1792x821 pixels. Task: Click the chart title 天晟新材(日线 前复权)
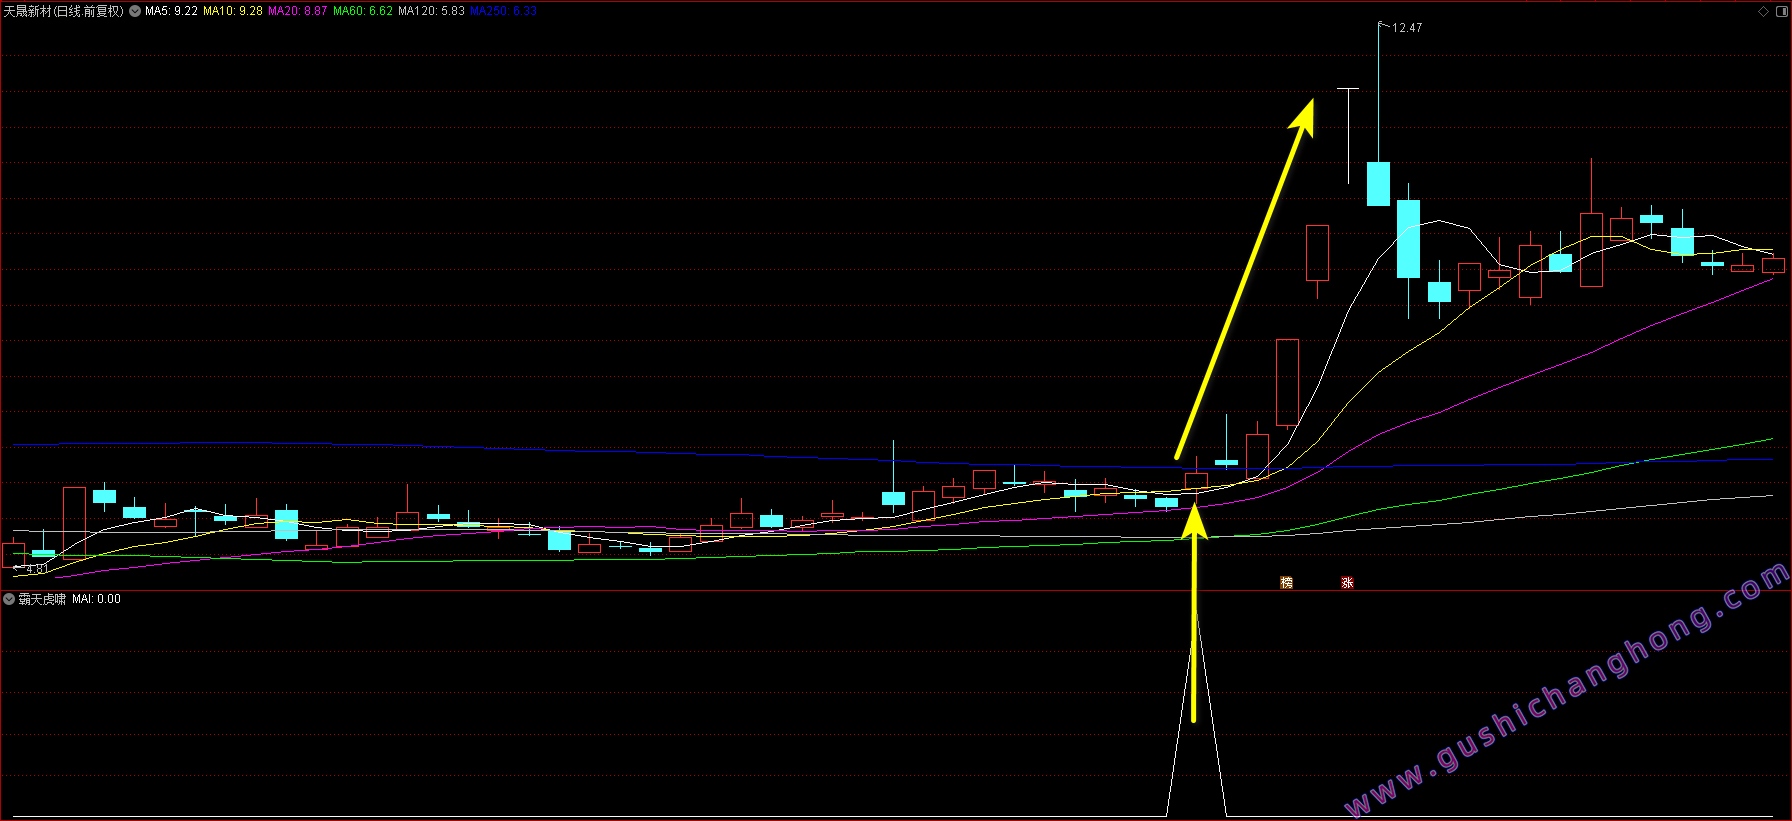click(64, 11)
